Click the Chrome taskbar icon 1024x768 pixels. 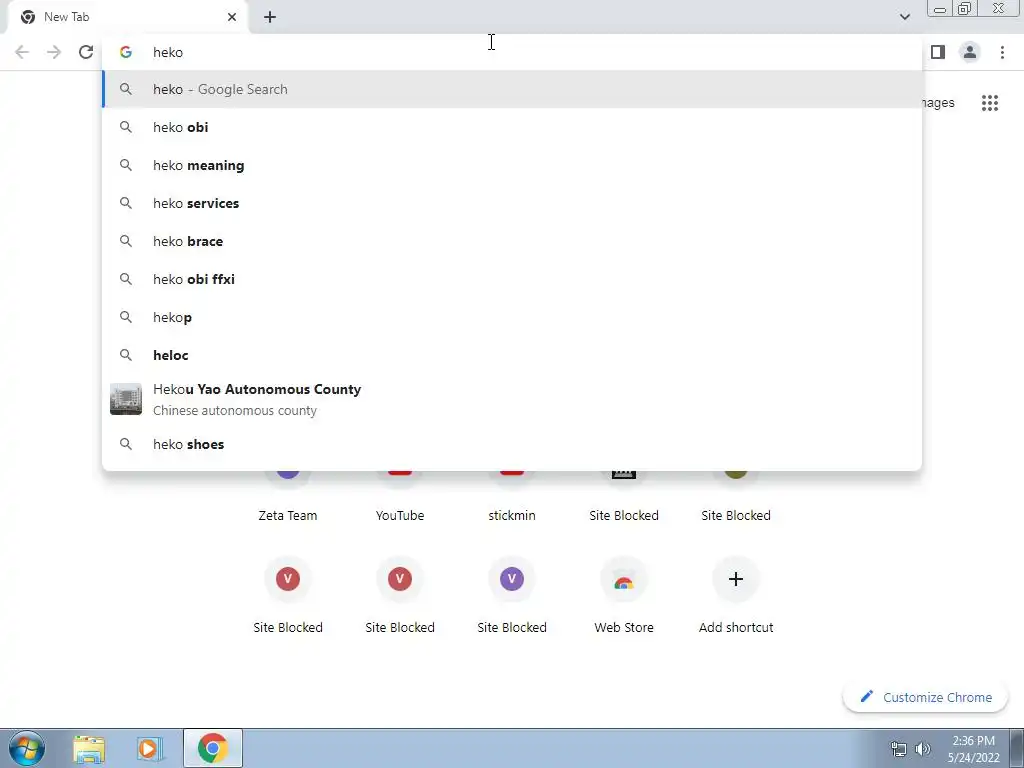click(212, 748)
